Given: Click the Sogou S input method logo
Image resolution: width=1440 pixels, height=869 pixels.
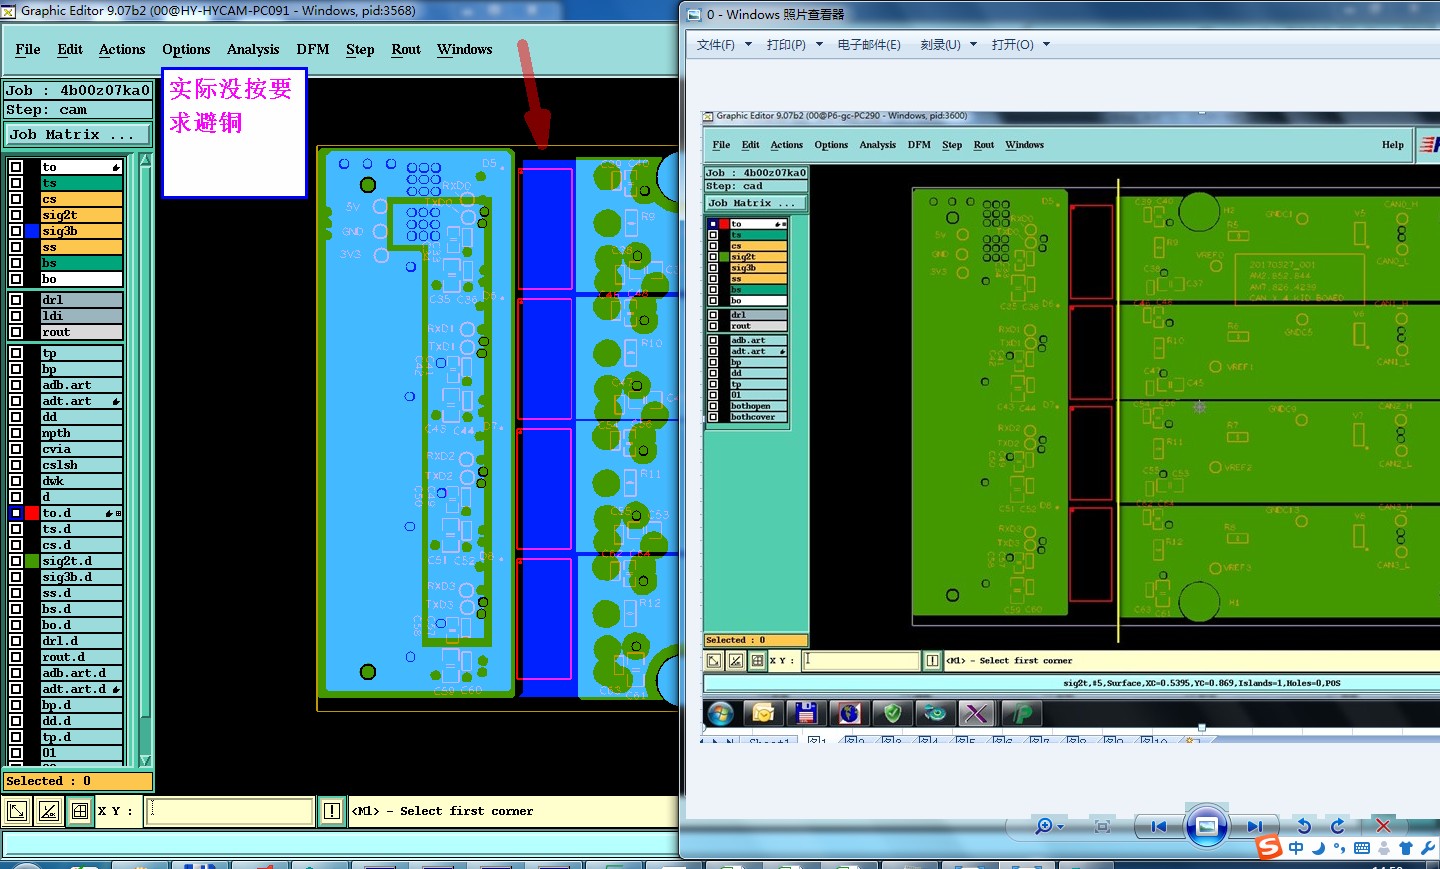Looking at the screenshot, I should click(x=1269, y=848).
